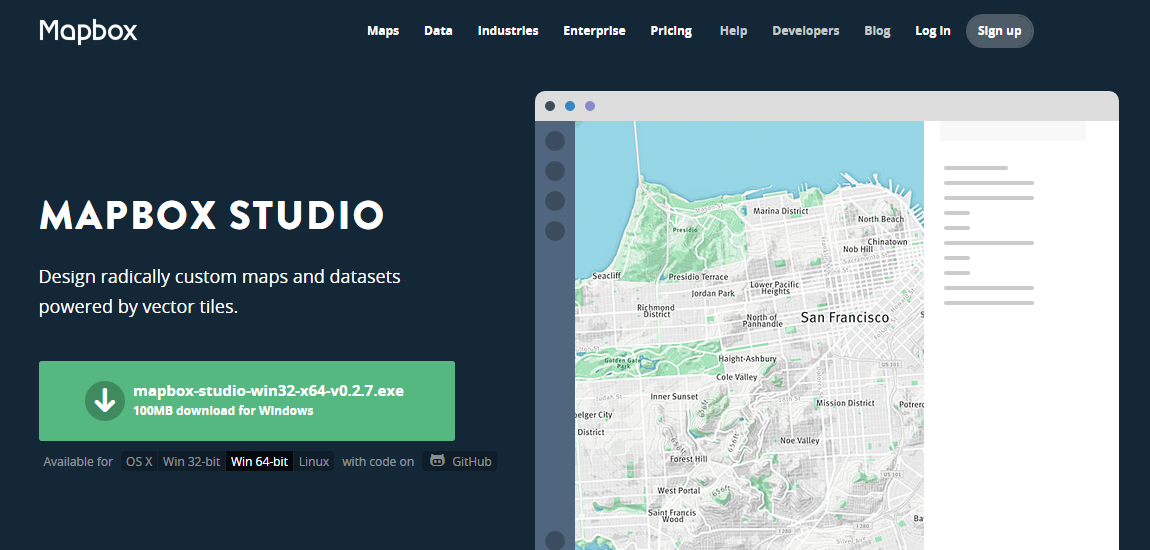Screen dimensions: 1150x550
Task: Open the Data menu item
Action: 438,31
